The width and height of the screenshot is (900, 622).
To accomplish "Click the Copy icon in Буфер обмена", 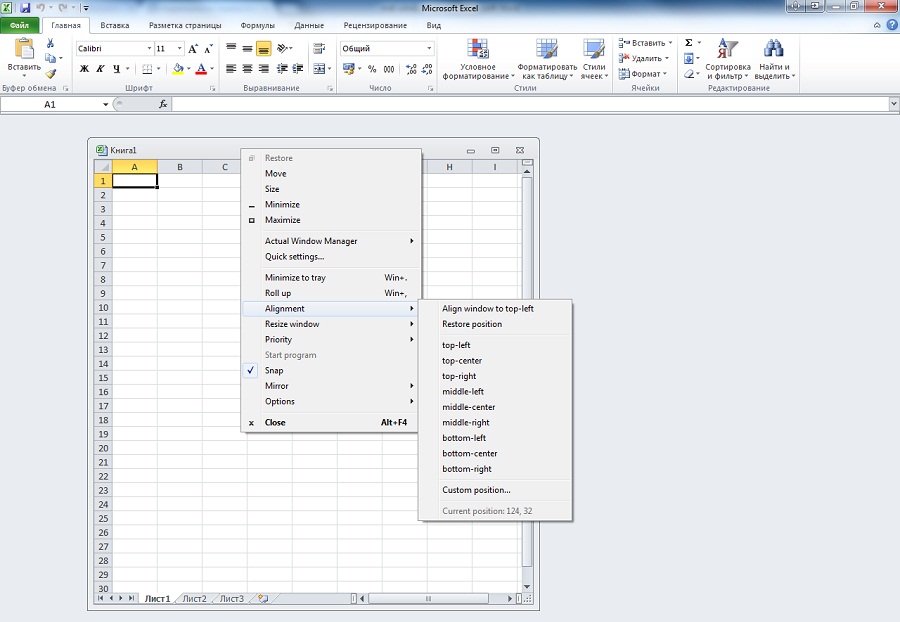I will click(51, 59).
